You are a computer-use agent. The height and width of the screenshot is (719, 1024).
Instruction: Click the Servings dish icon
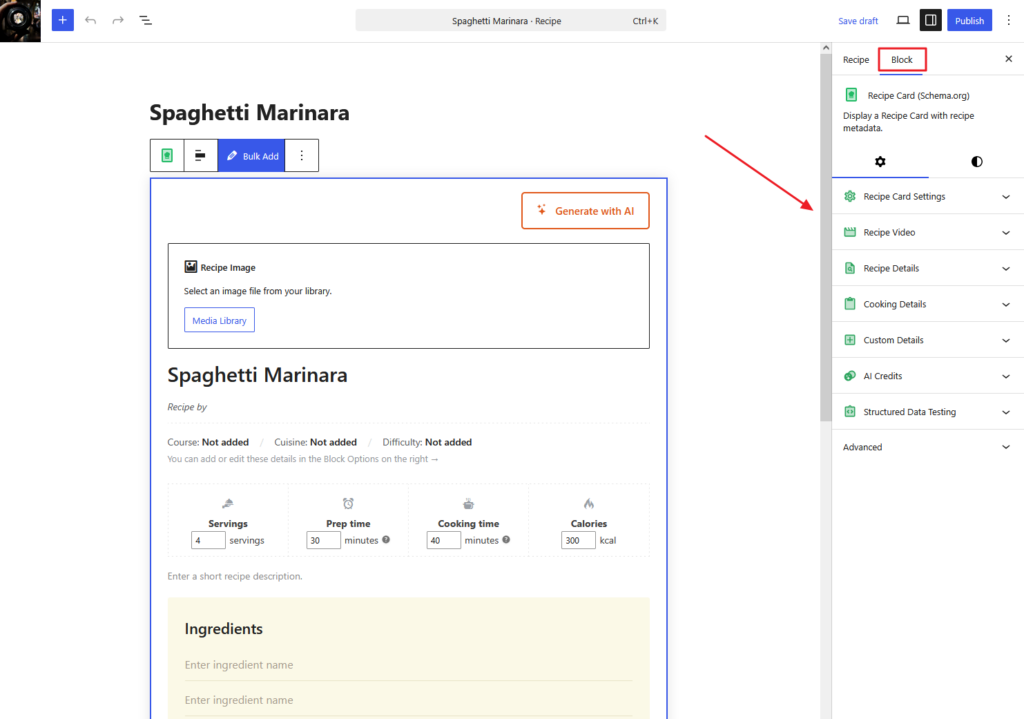click(x=227, y=503)
